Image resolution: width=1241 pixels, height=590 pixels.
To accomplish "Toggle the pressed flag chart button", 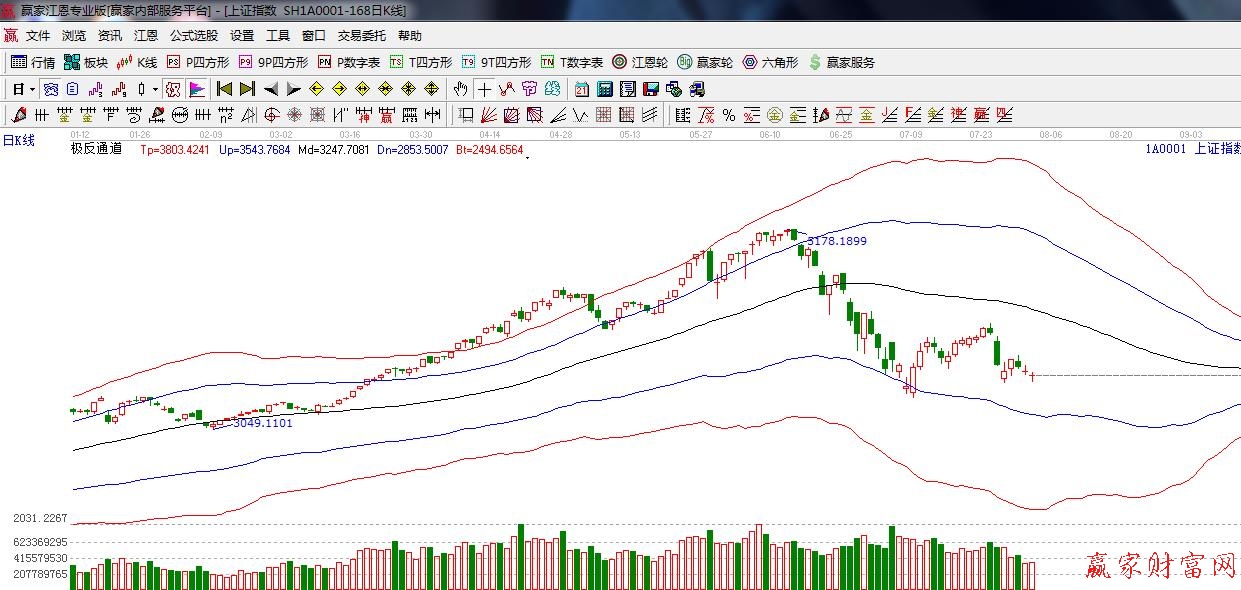I will (x=197, y=89).
